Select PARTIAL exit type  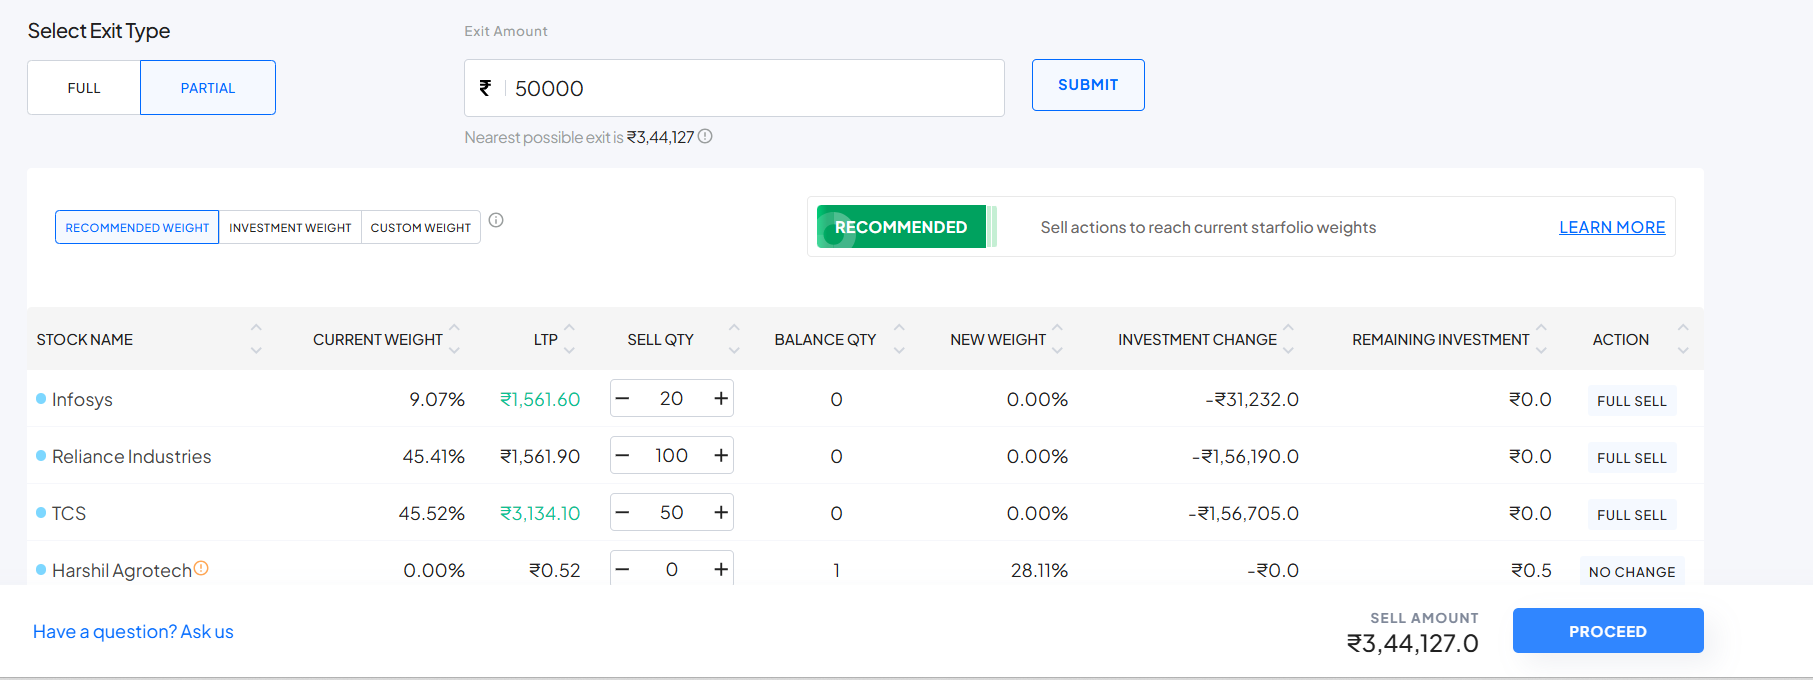(x=208, y=88)
